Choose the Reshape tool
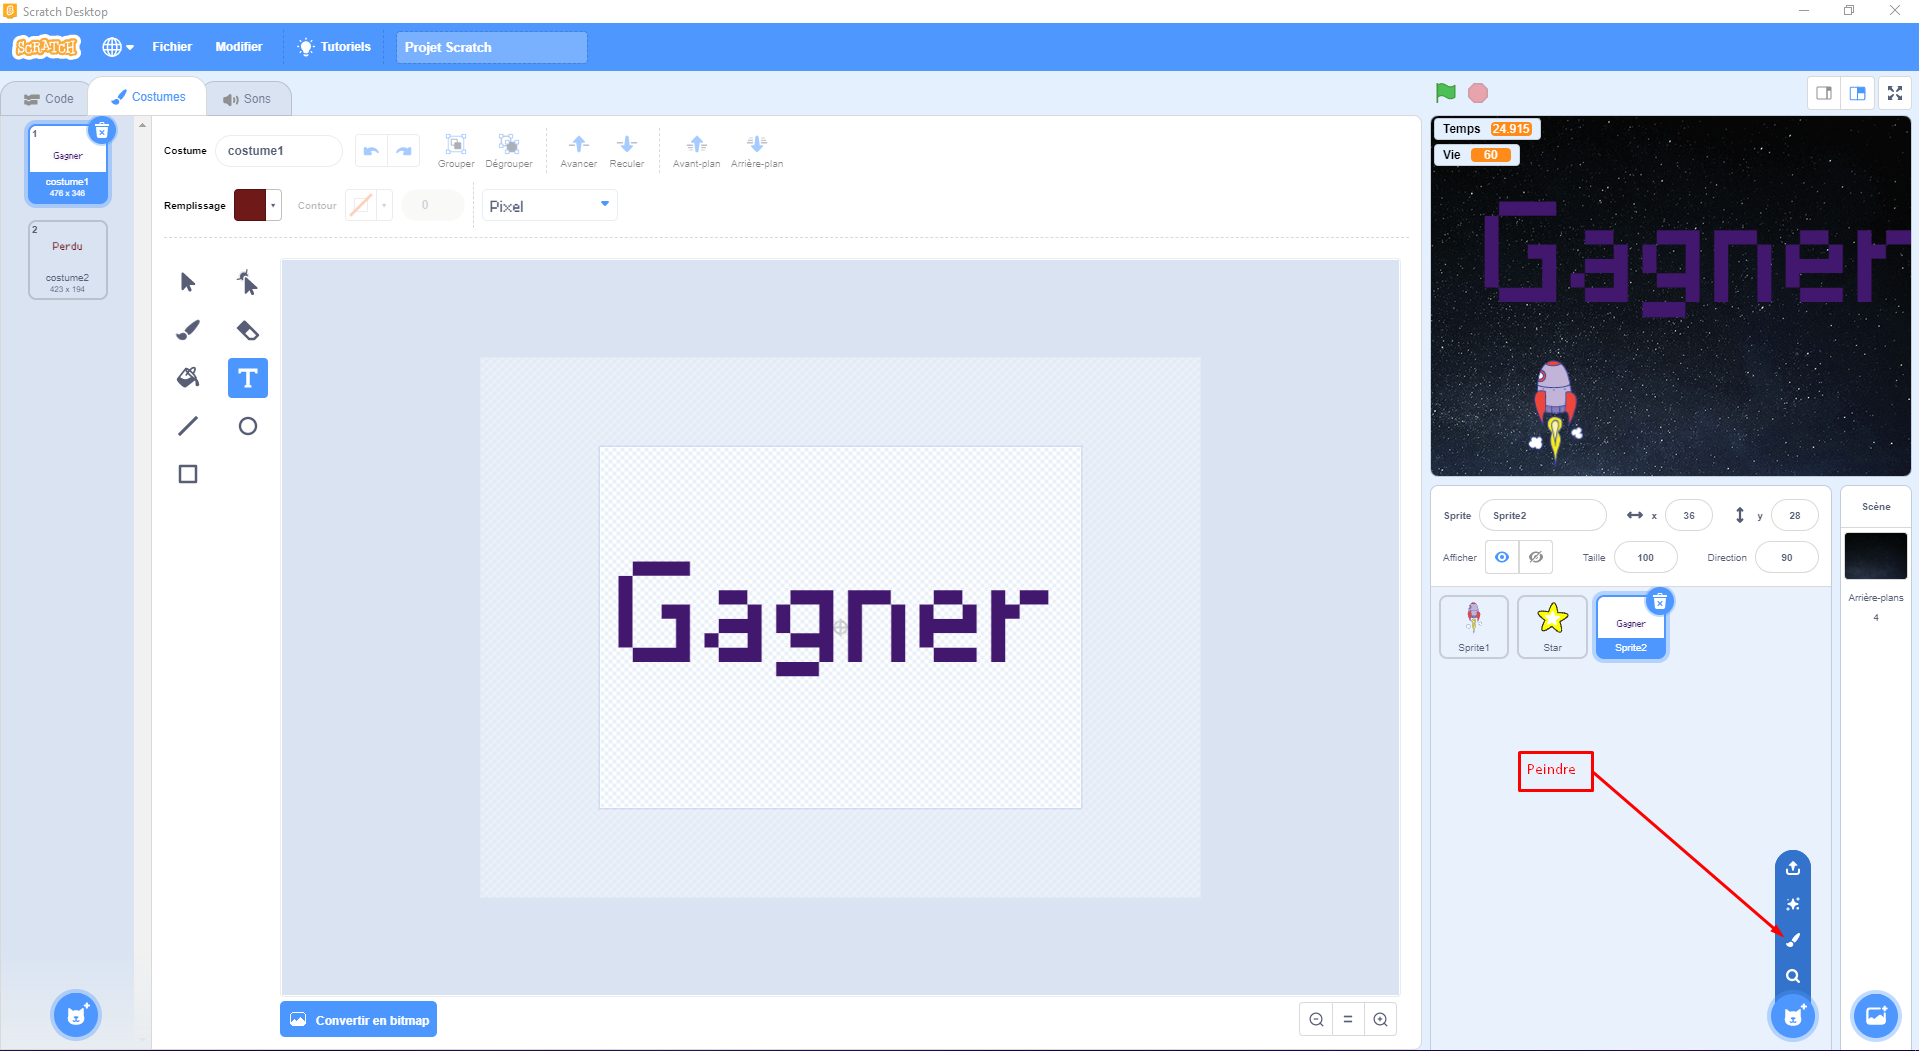Image resolution: width=1919 pixels, height=1051 pixels. coord(247,282)
